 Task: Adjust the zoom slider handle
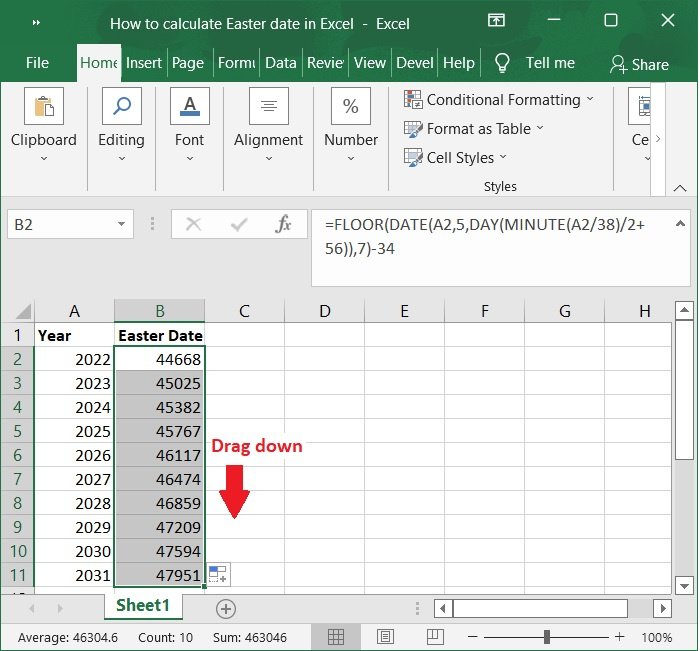tap(547, 637)
